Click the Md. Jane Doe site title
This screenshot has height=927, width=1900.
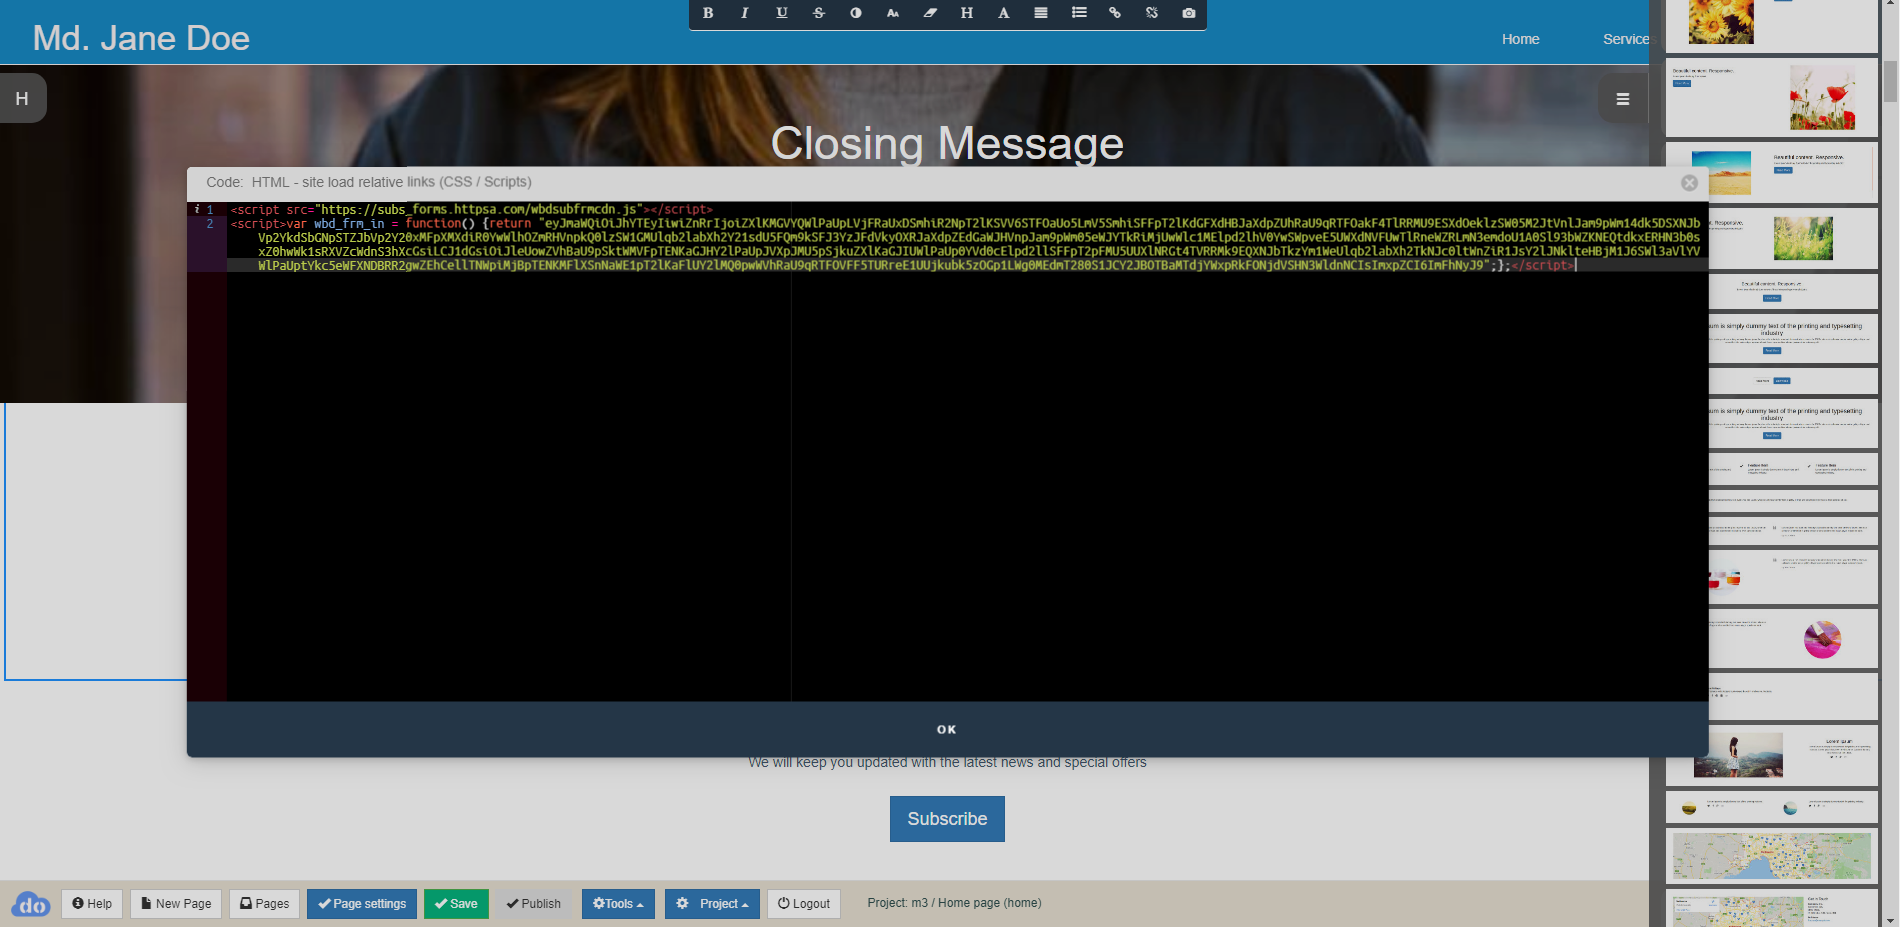(x=141, y=38)
